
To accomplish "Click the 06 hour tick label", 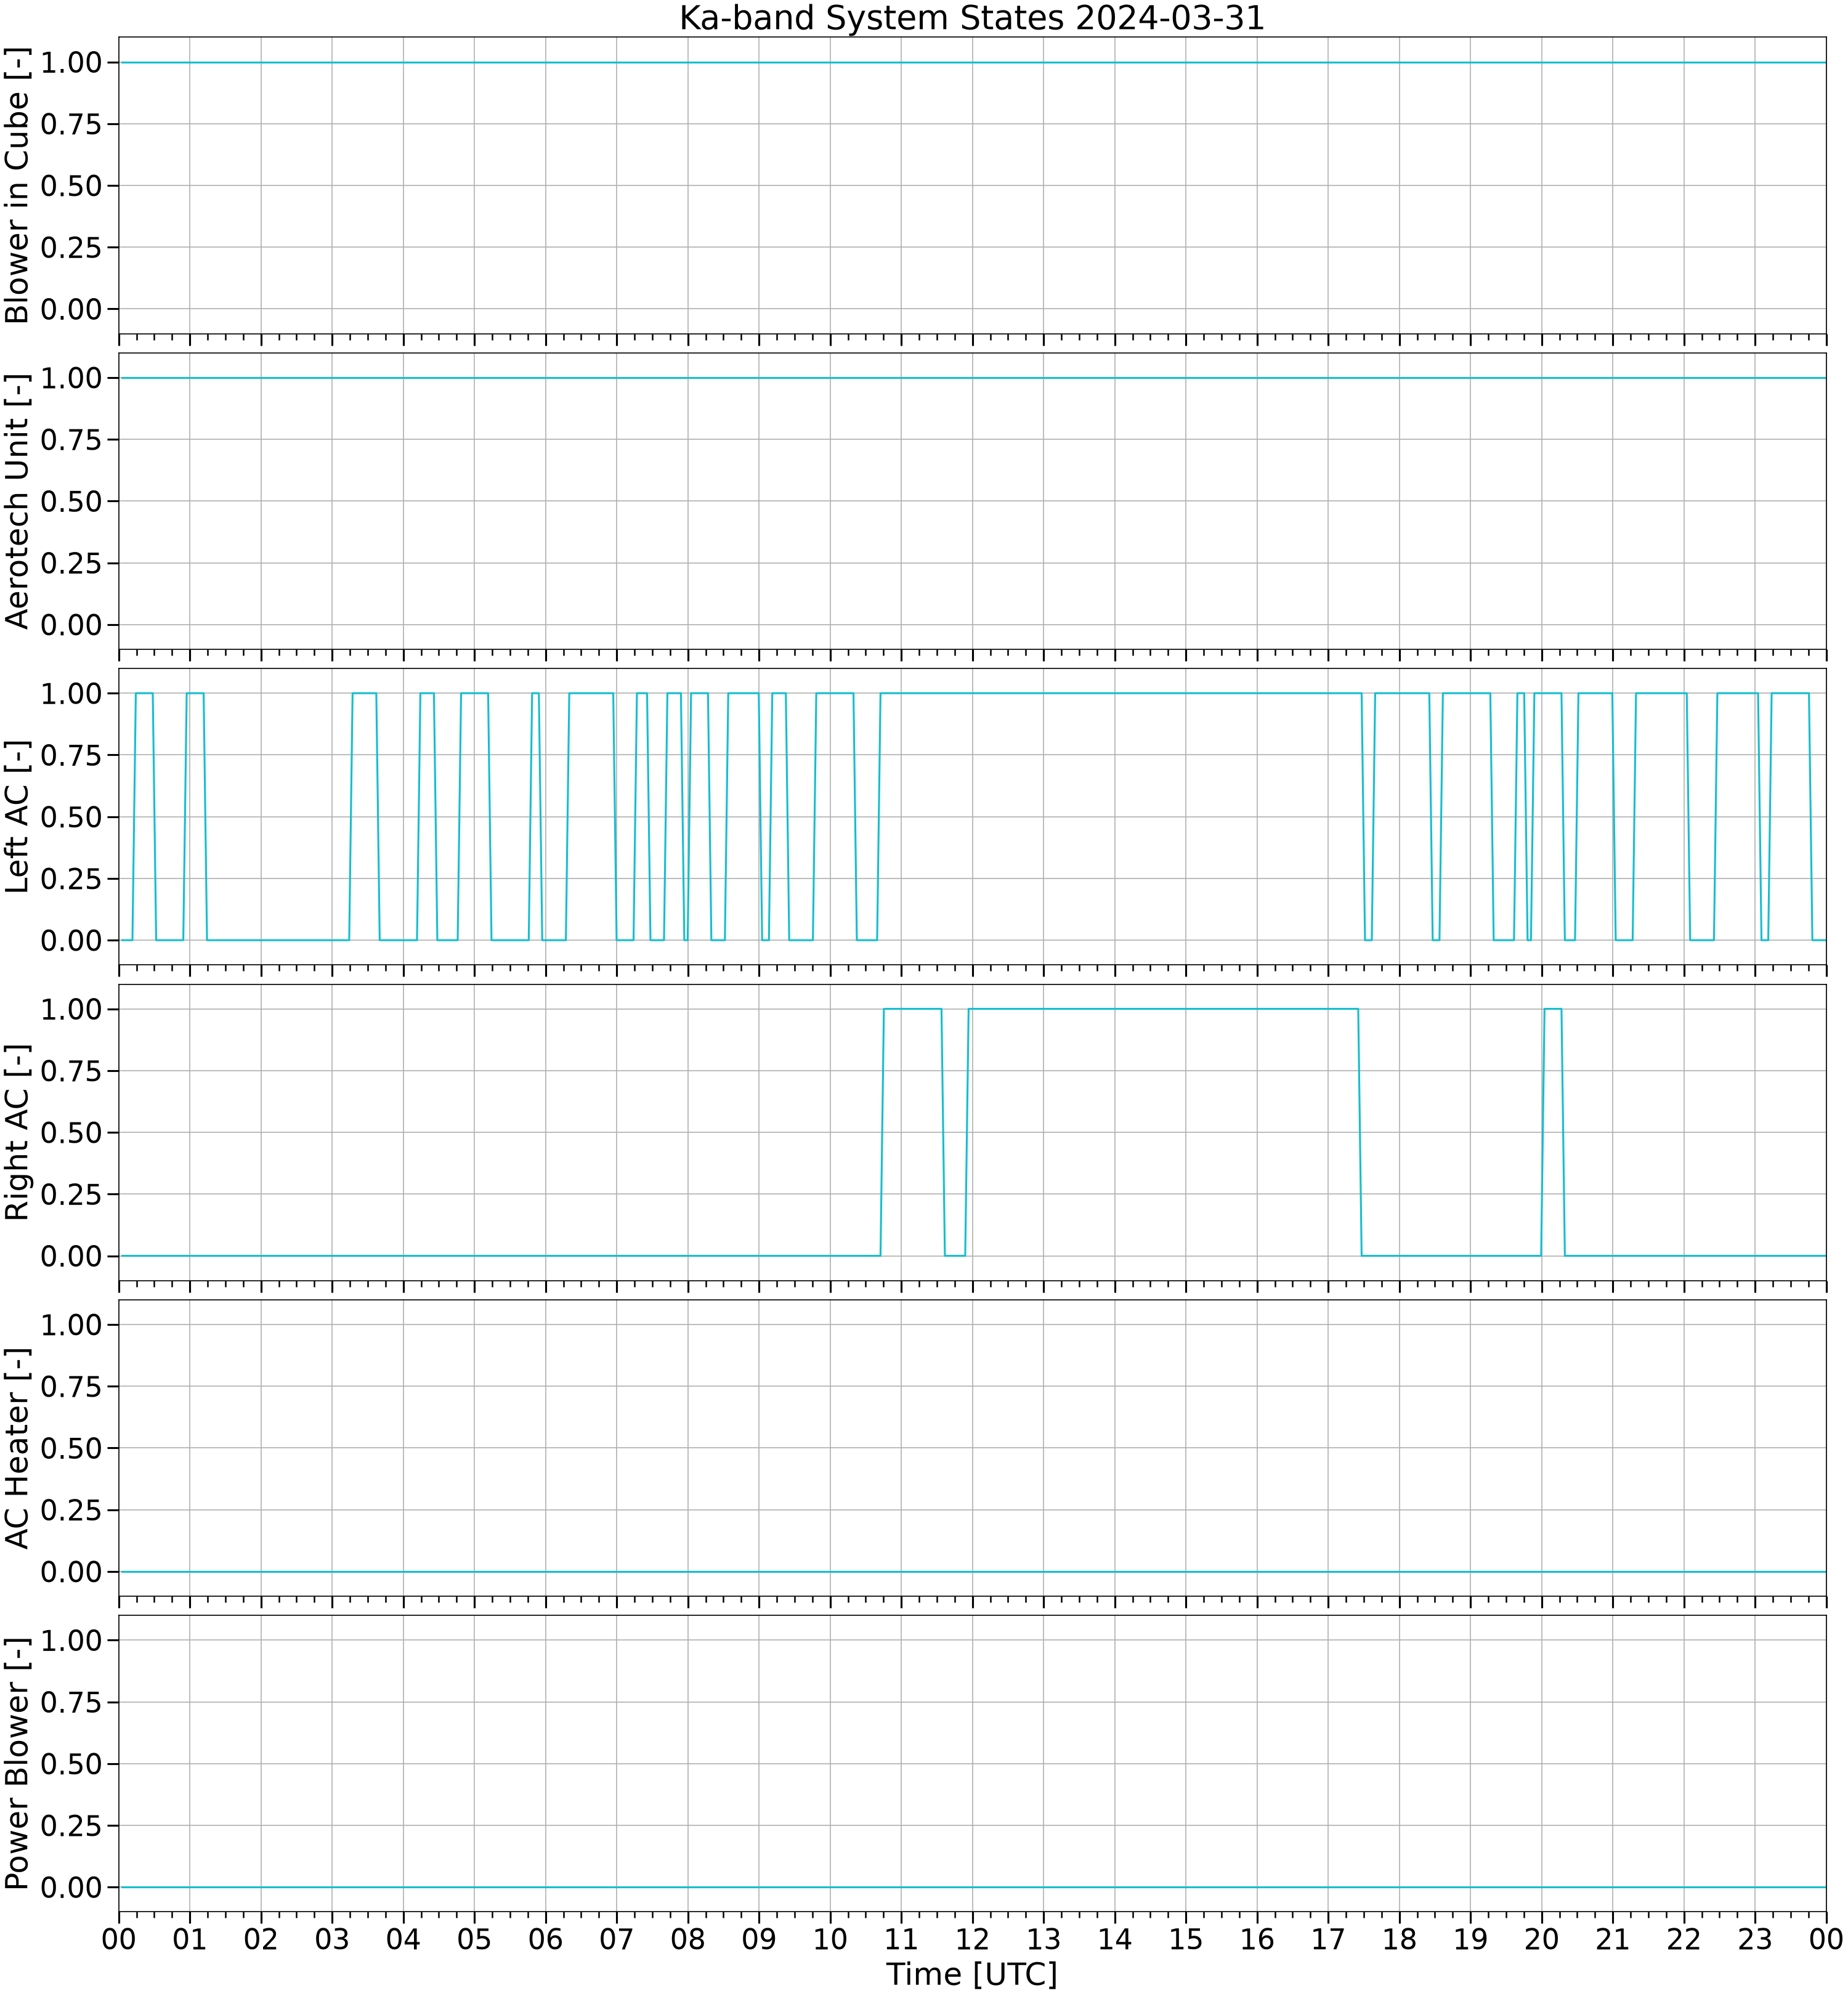I will pos(545,1939).
